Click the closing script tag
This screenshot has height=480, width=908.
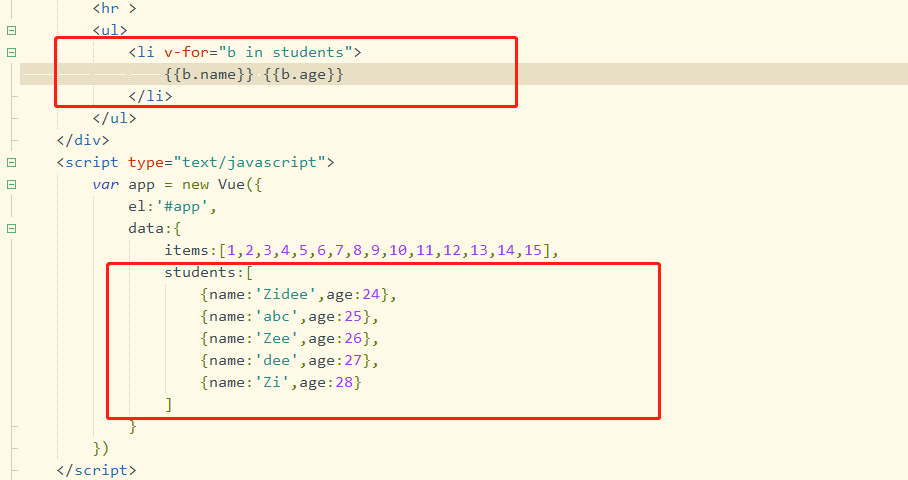pos(97,470)
